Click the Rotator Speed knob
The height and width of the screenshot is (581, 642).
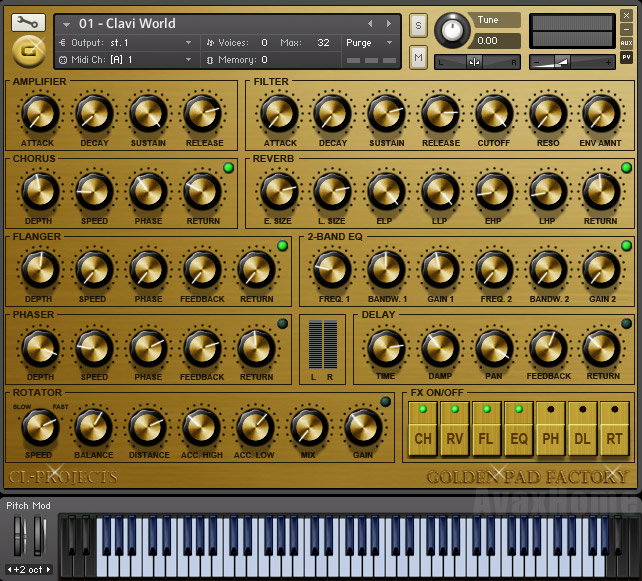click(40, 427)
